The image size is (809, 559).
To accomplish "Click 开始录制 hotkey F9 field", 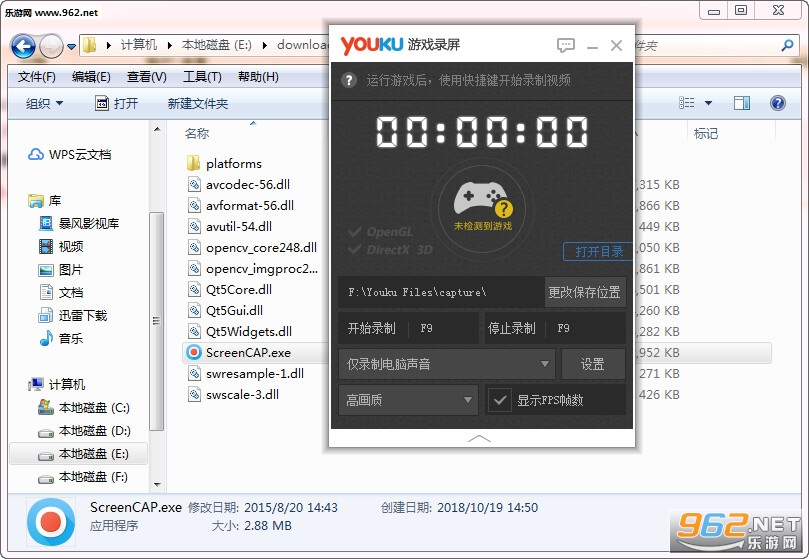I will point(409,328).
